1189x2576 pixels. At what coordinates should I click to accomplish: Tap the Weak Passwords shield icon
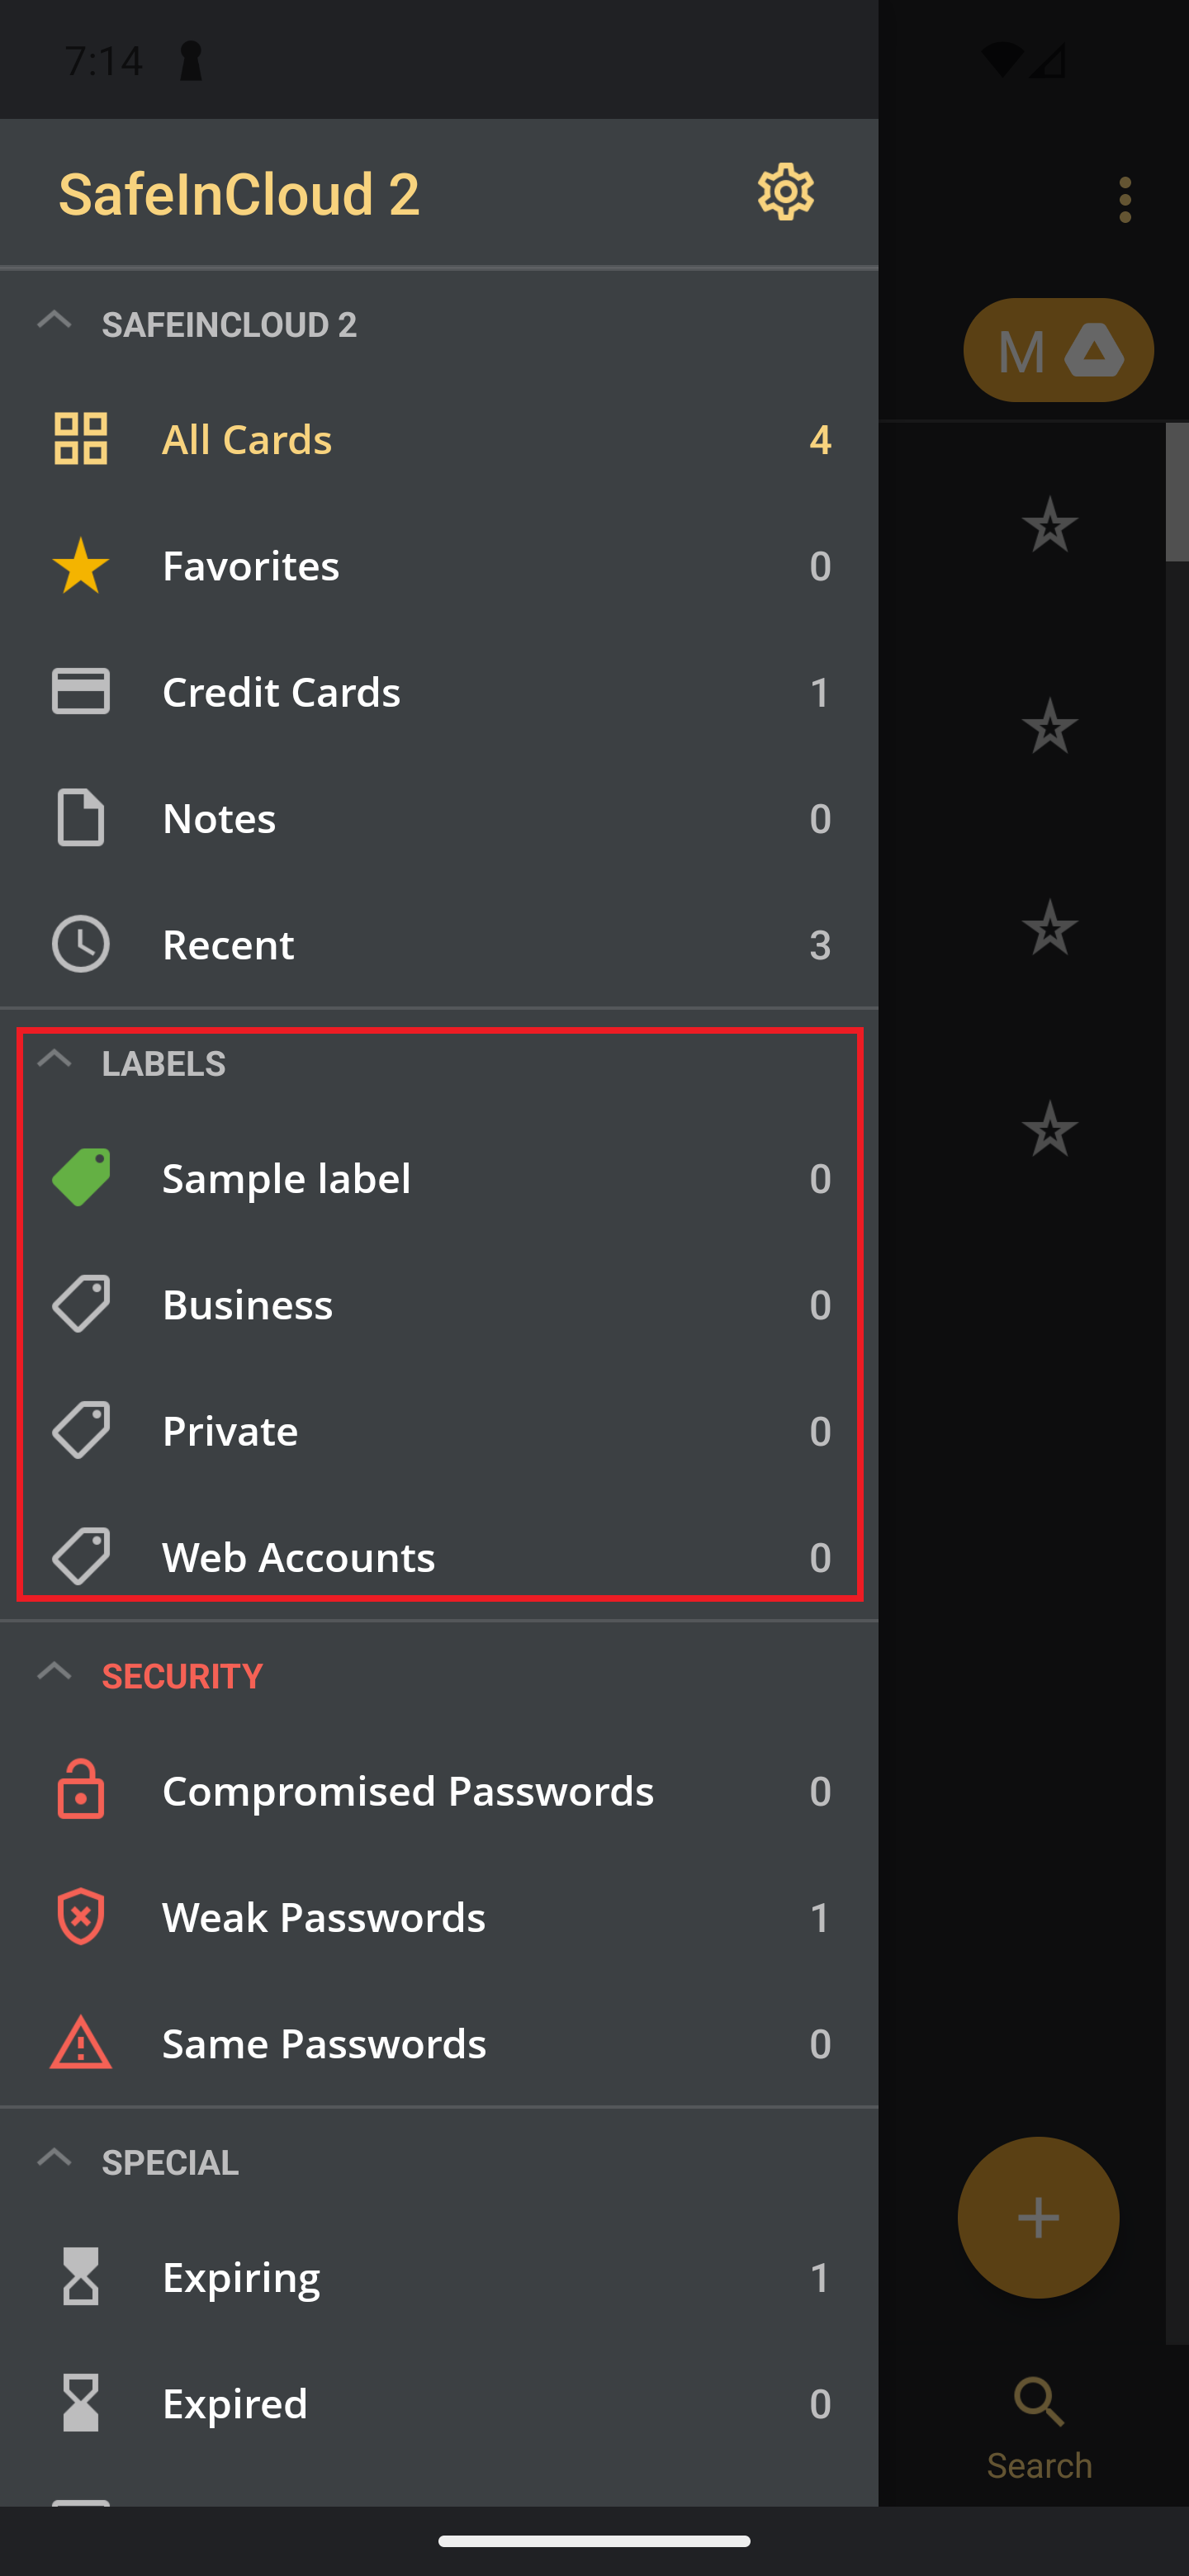coord(81,1916)
